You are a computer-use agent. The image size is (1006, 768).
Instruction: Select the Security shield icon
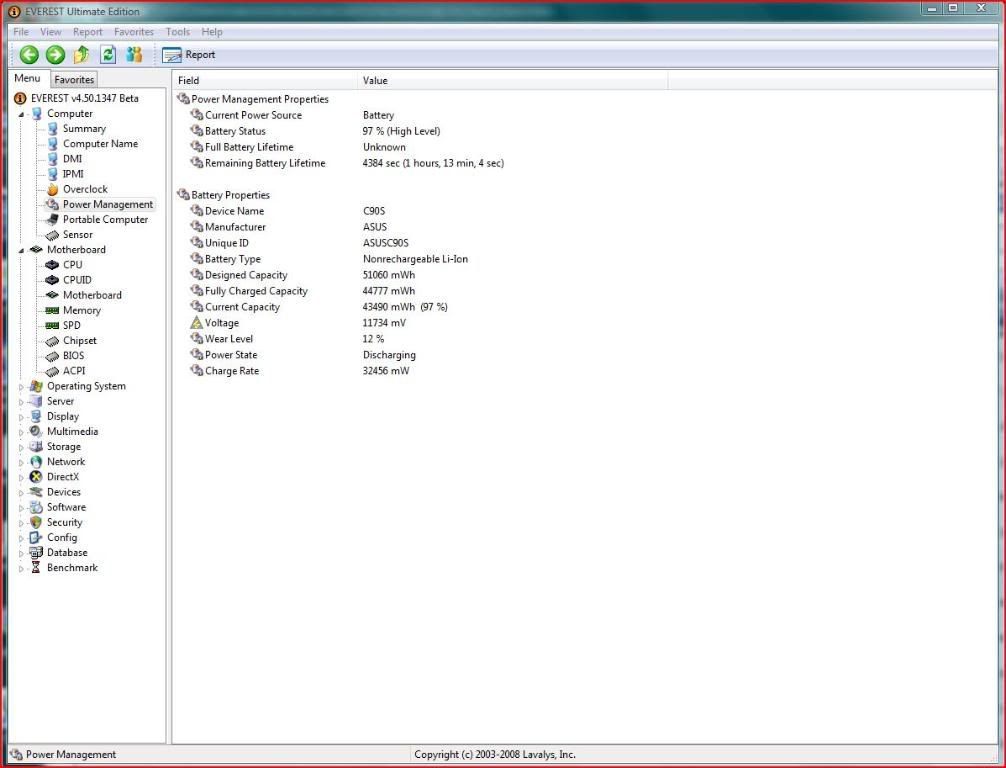(36, 522)
